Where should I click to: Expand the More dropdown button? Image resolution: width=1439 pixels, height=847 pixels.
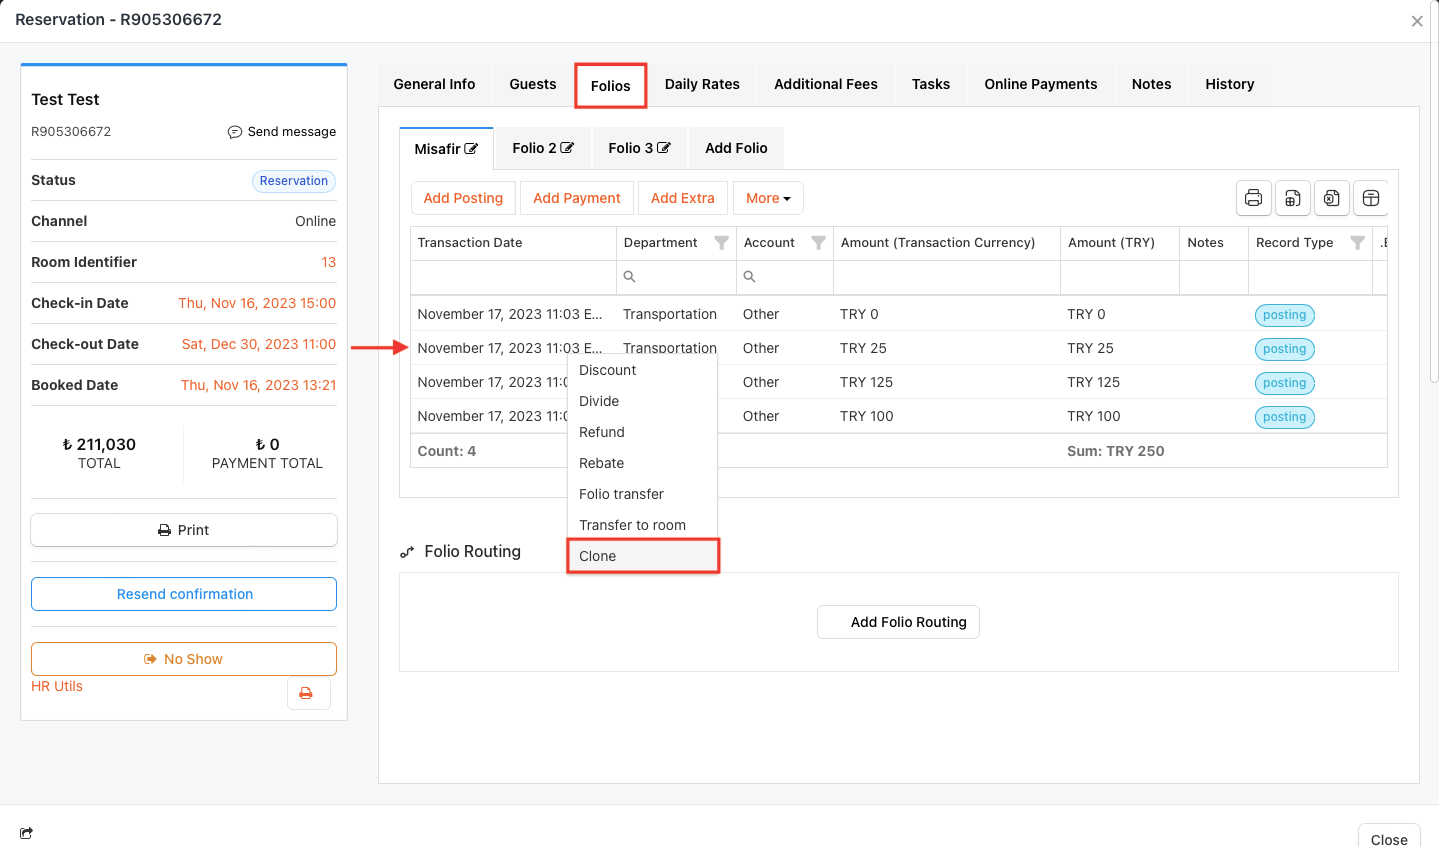tap(767, 198)
